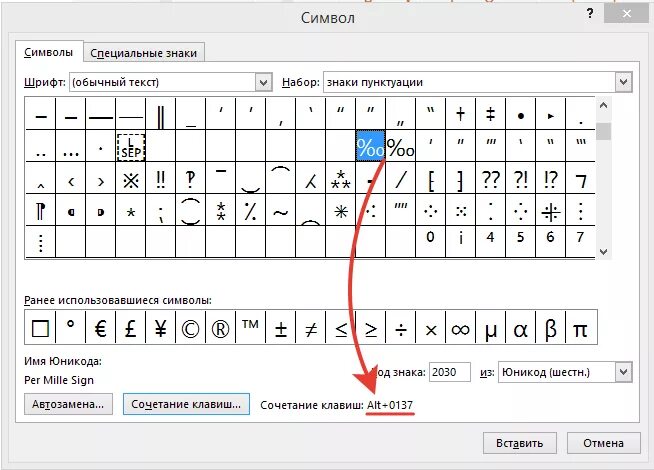Pick the asterism ⁂ symbol
654x470 pixels.
click(x=340, y=178)
